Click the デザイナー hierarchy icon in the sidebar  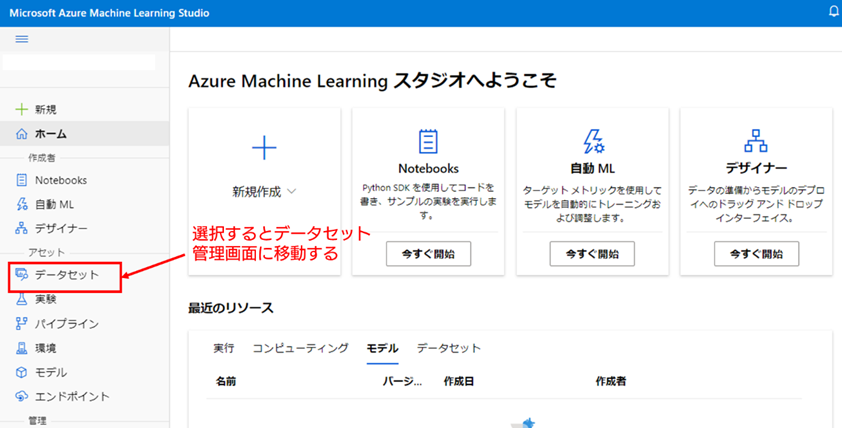(21, 228)
